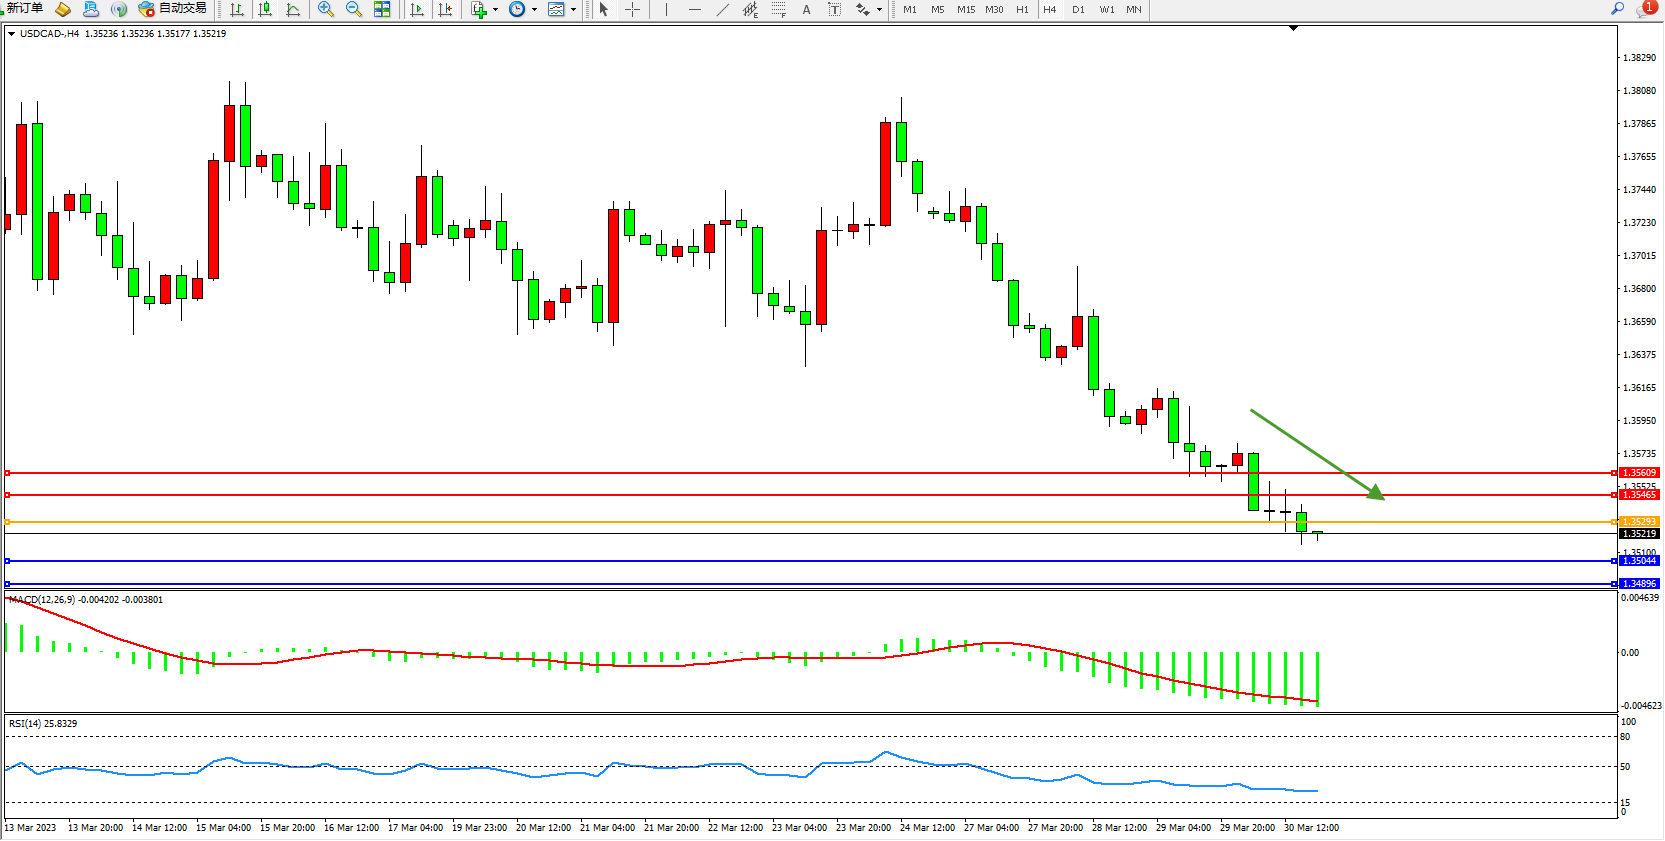Viewport: 1665px width, 841px height.
Task: Toggle the auto trading button
Action: [x=173, y=9]
